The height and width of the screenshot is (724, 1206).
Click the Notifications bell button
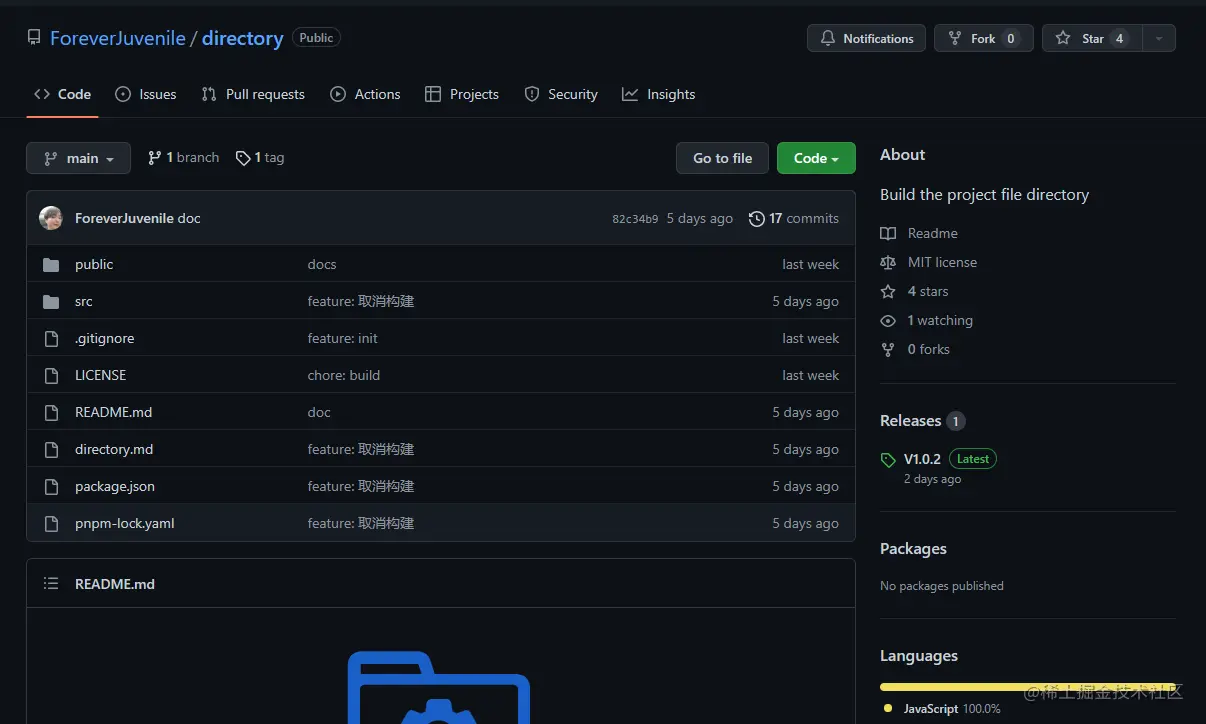click(x=866, y=38)
